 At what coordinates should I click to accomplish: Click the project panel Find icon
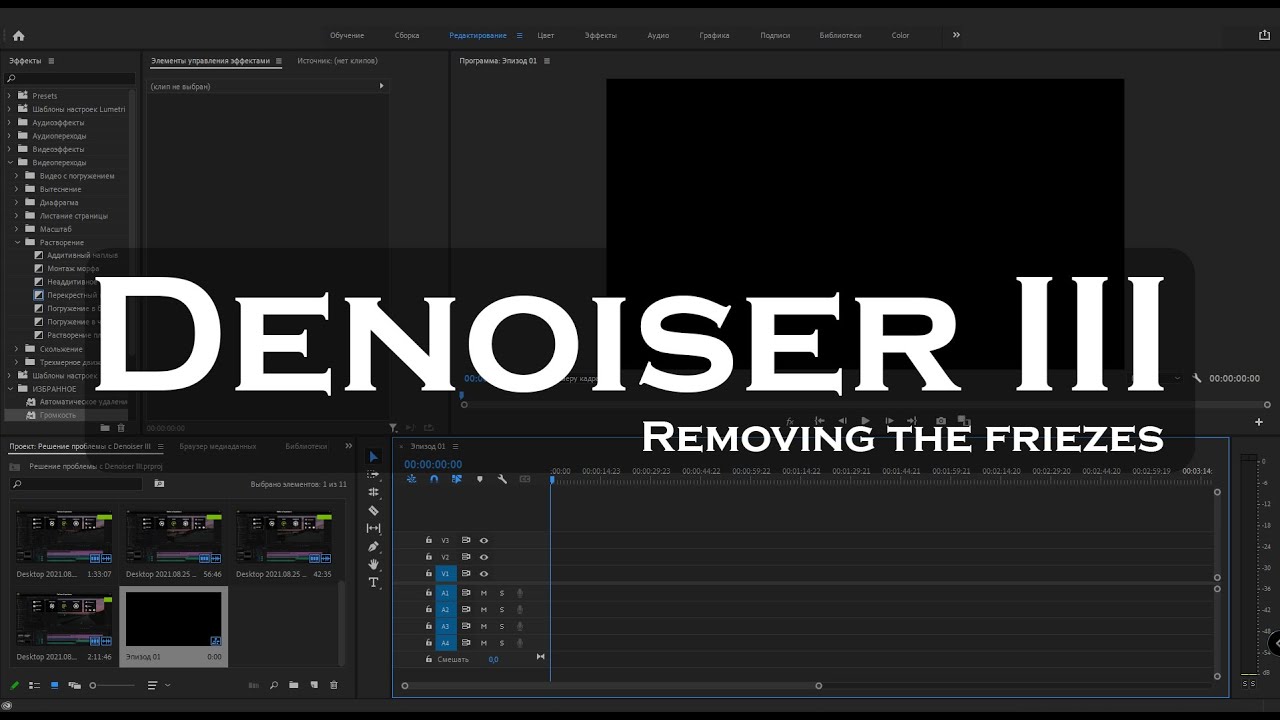pos(274,685)
